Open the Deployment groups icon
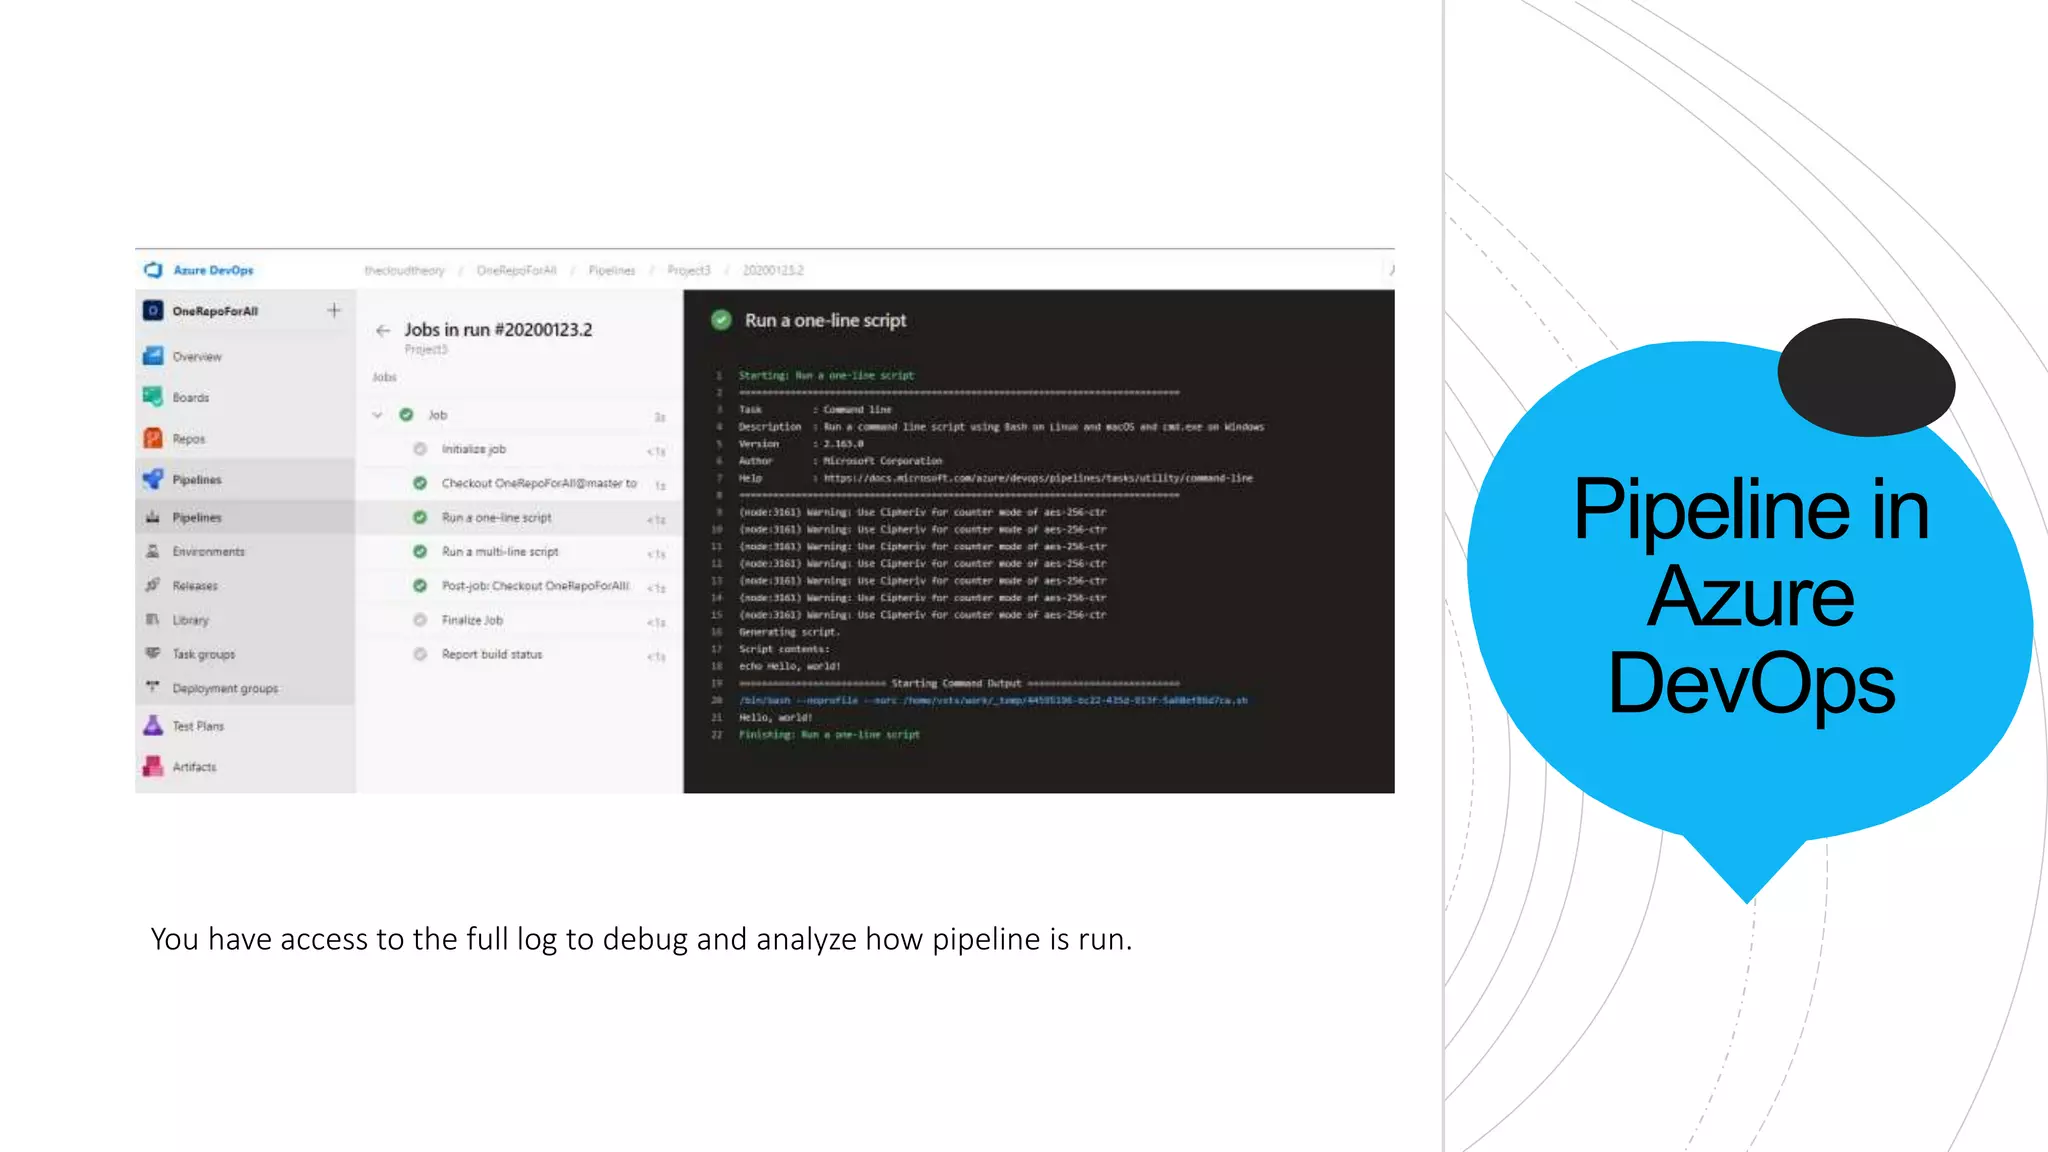This screenshot has height=1152, width=2048. point(153,687)
